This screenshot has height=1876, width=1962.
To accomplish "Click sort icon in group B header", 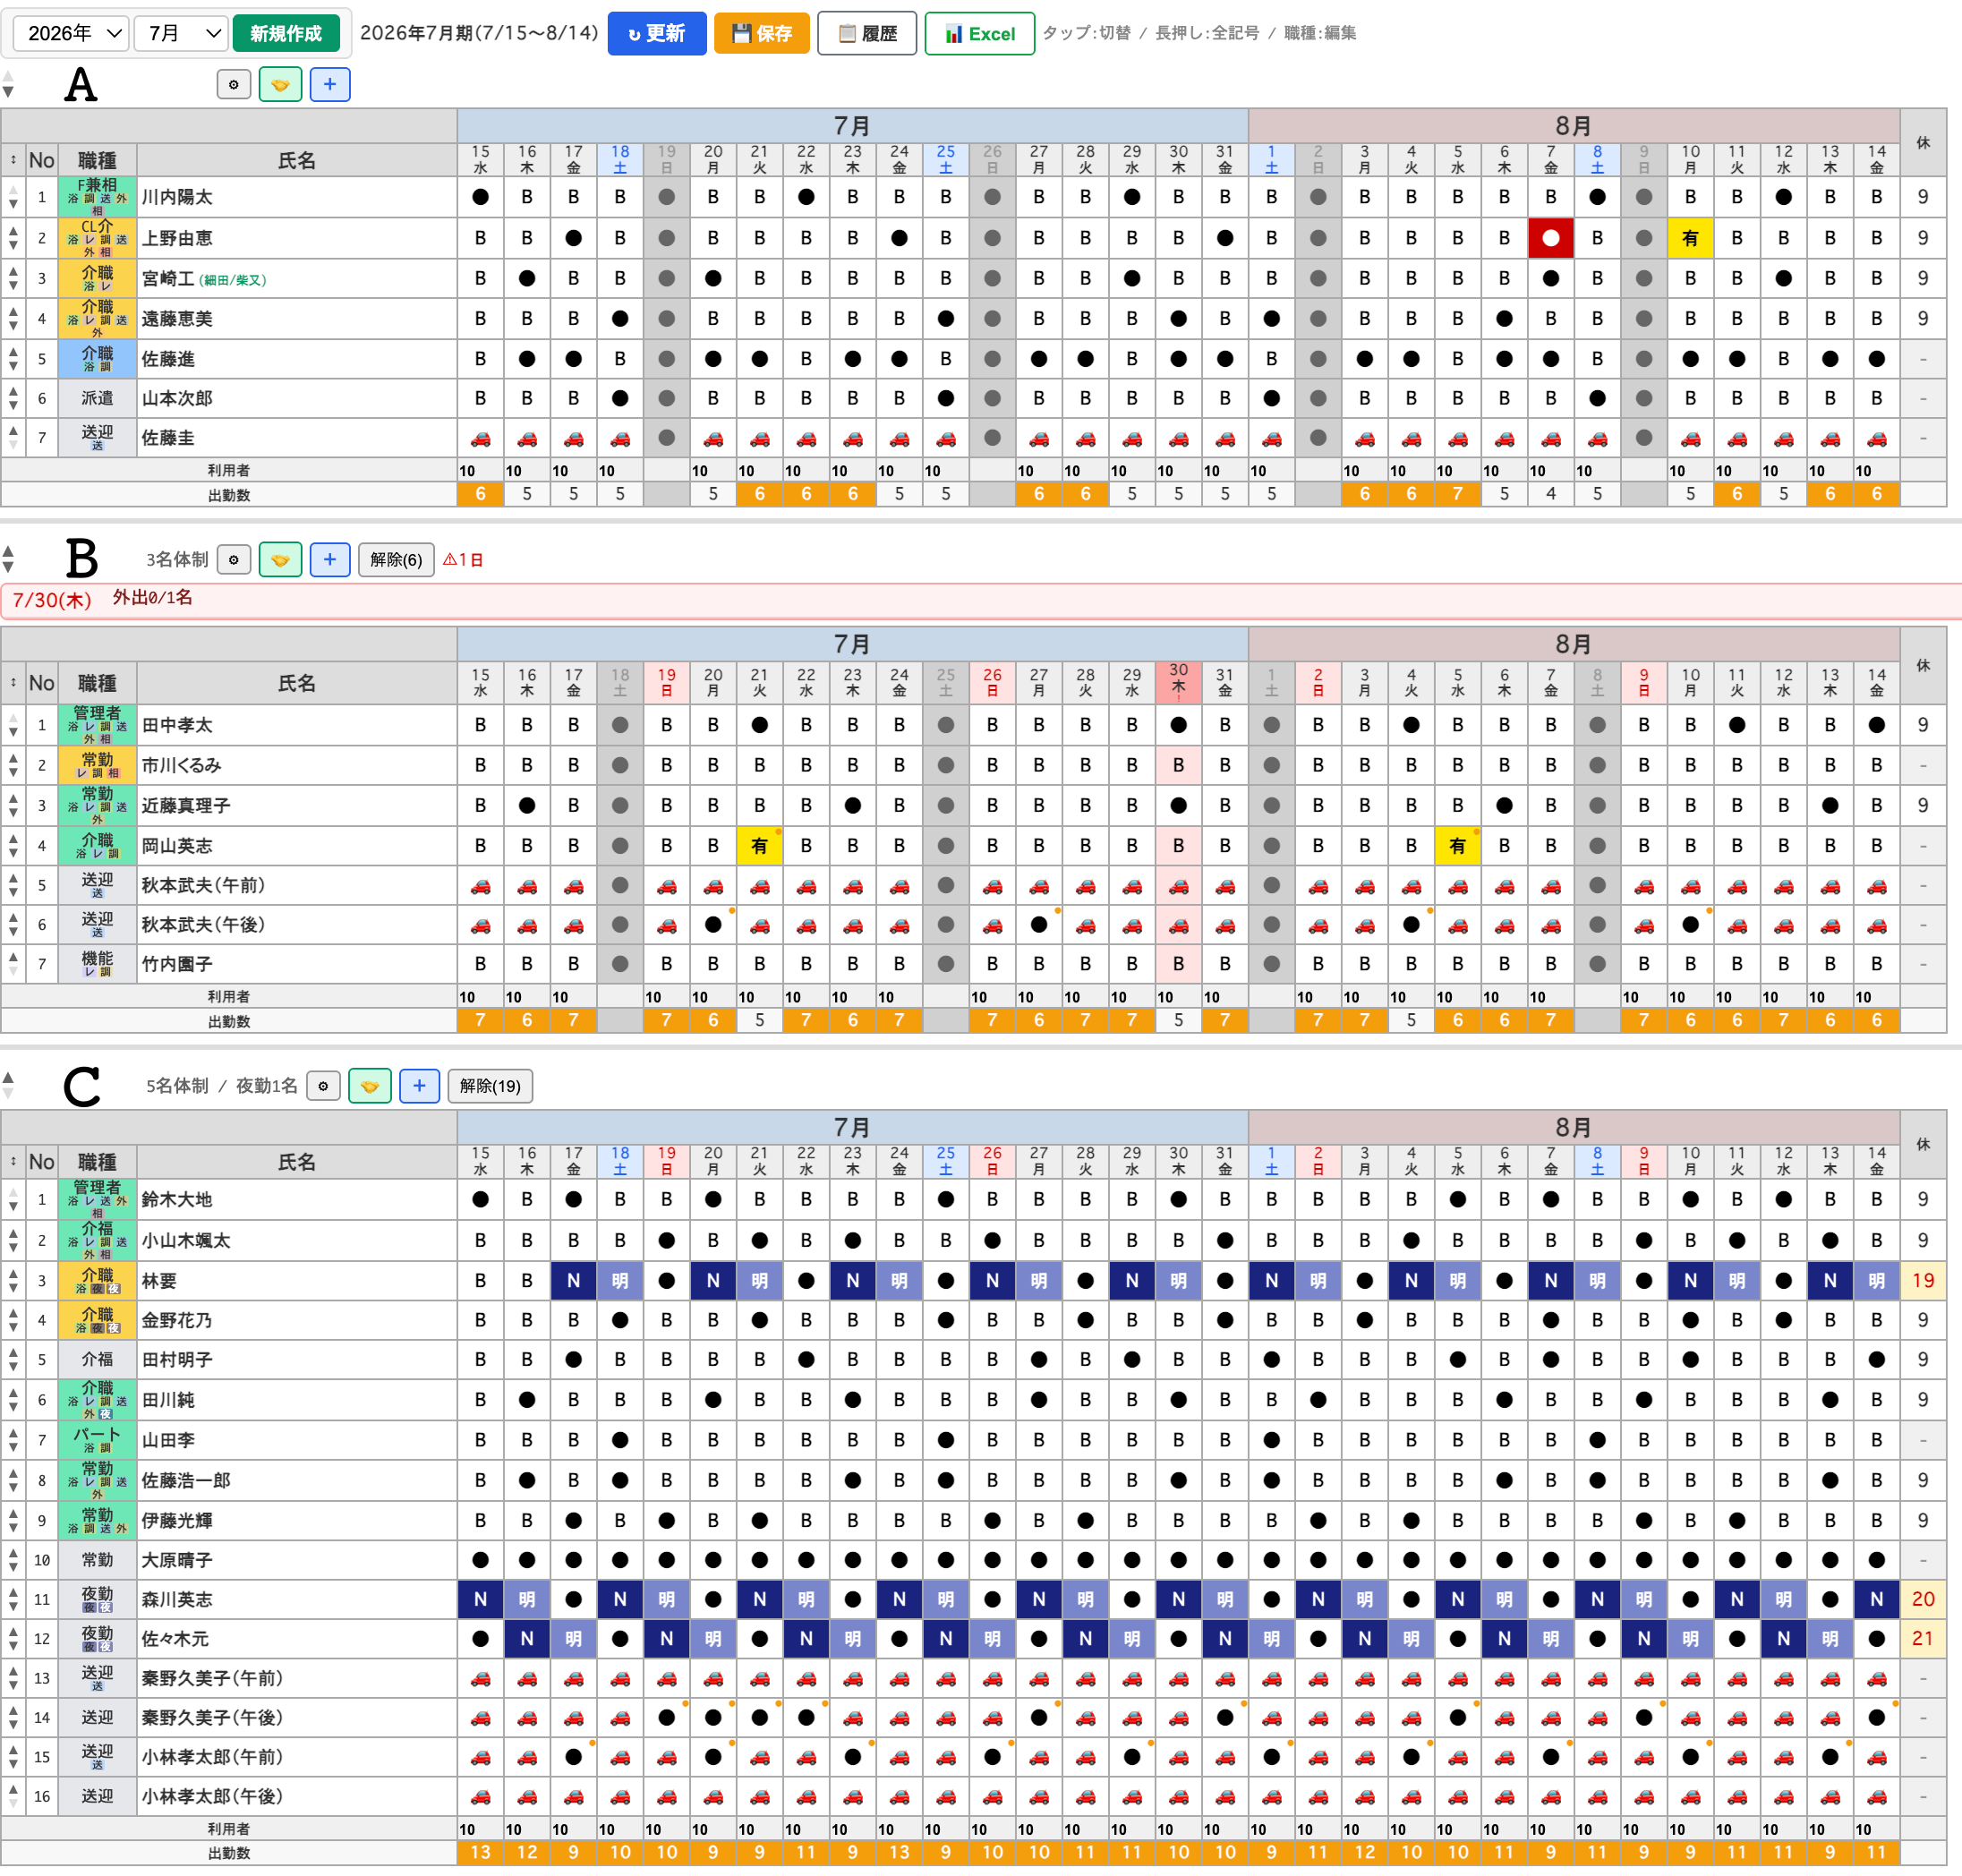I will coord(13,683).
